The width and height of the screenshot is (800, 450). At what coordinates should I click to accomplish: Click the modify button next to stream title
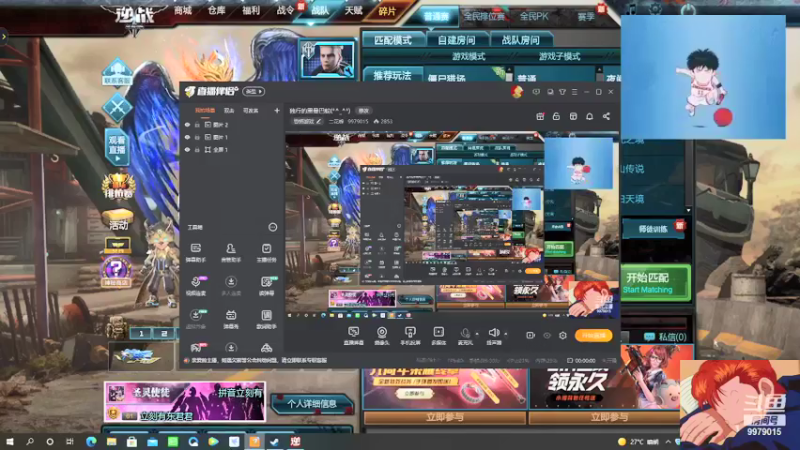point(363,110)
